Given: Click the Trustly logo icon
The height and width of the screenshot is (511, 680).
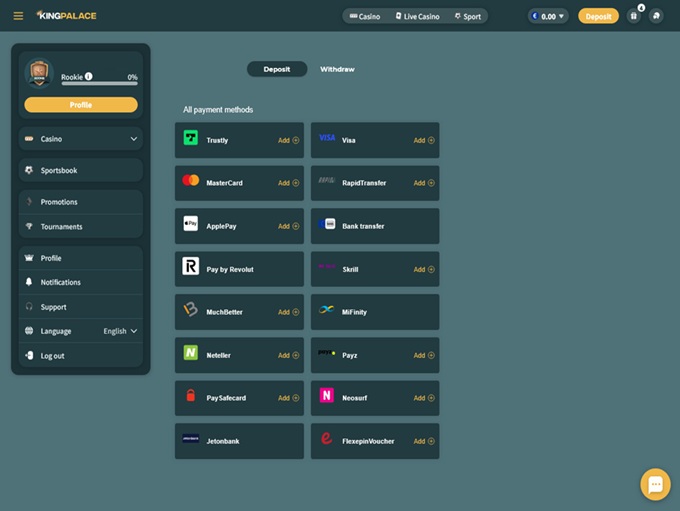Looking at the screenshot, I should click(191, 139).
